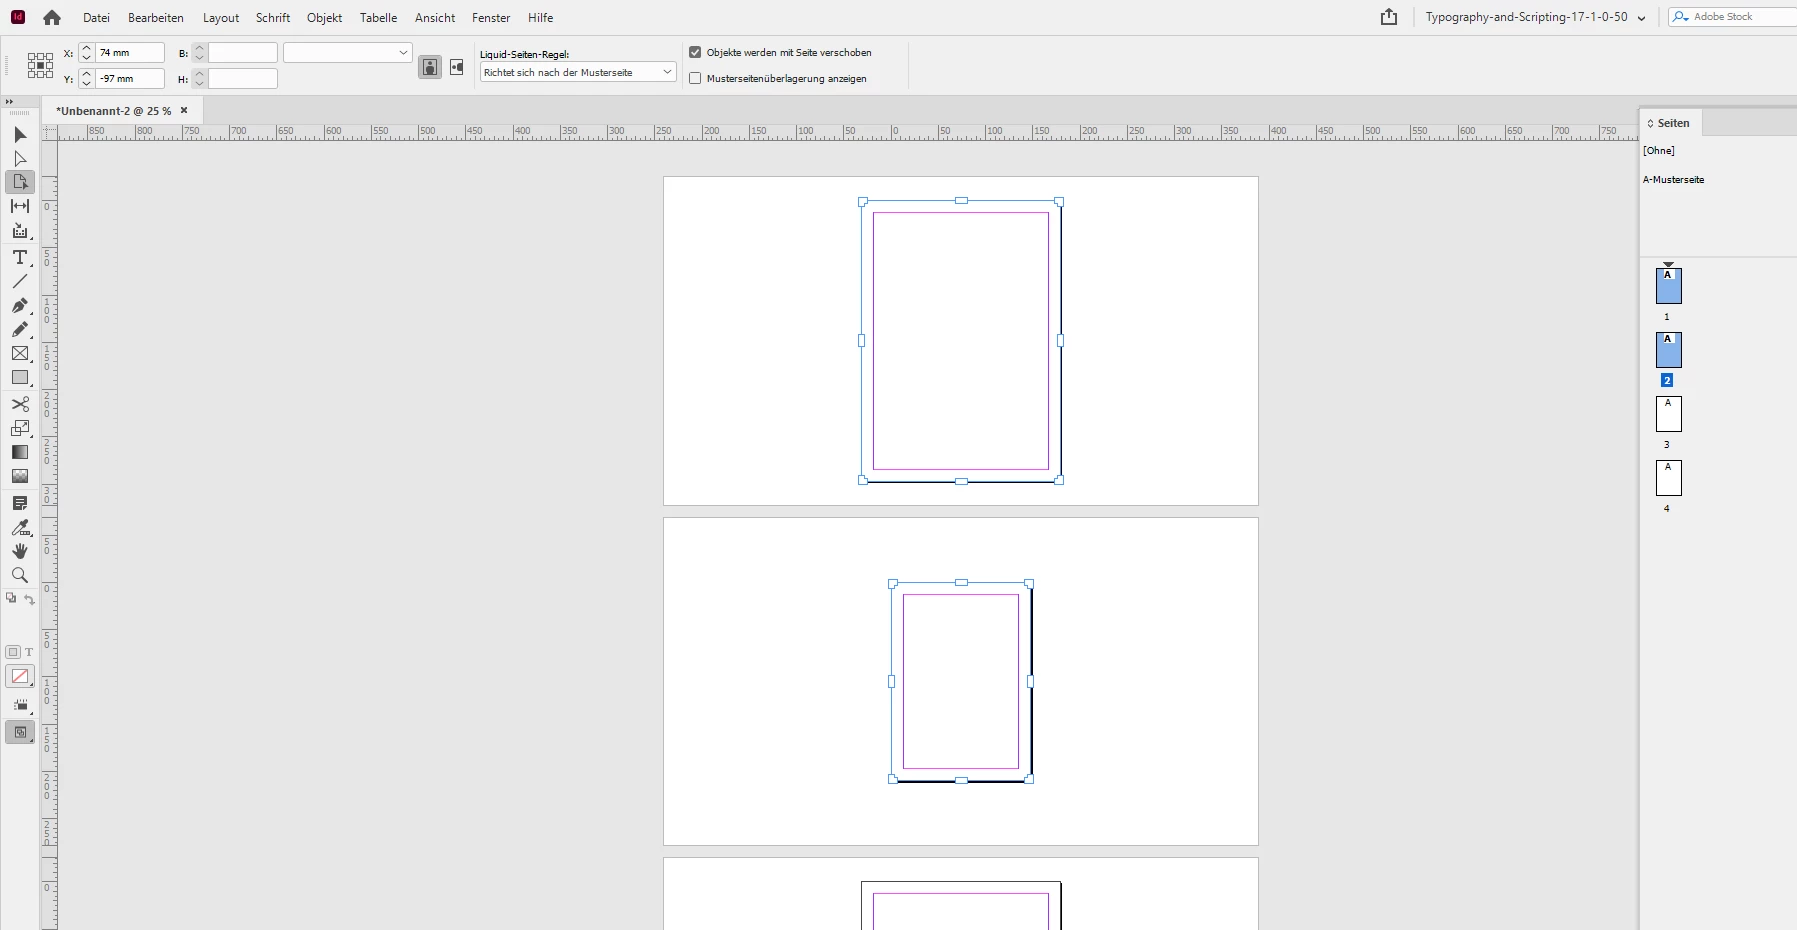Select the Rectangle tool
Screen dimensions: 1797x930
(x=20, y=378)
